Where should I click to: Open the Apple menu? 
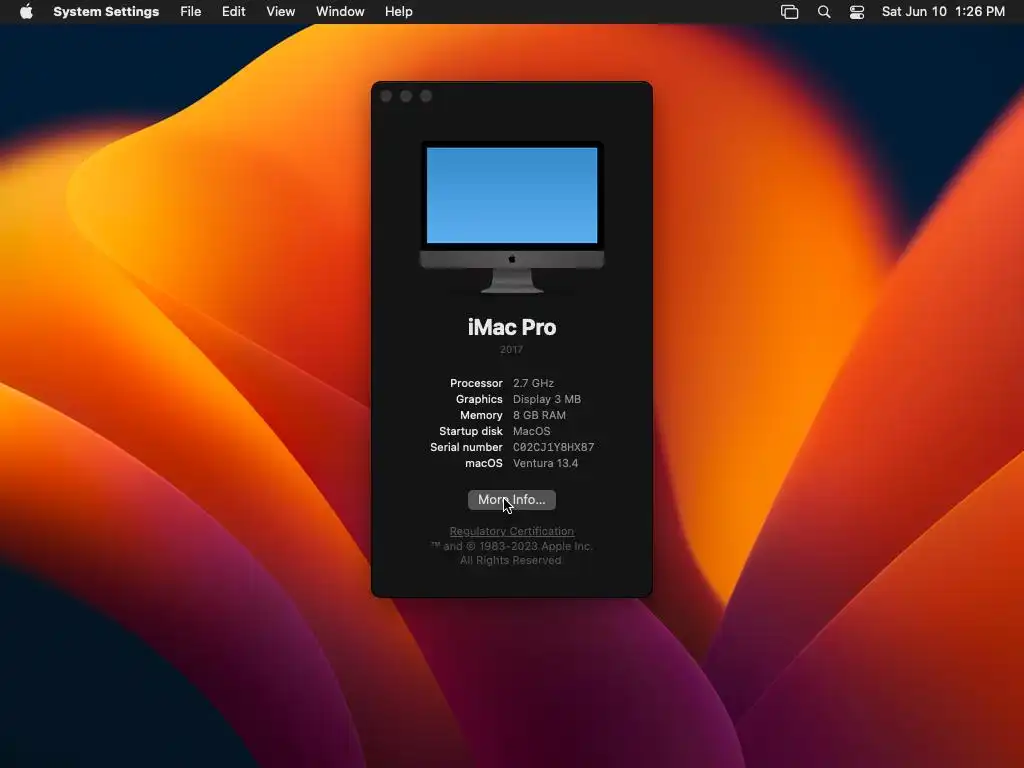pos(26,12)
